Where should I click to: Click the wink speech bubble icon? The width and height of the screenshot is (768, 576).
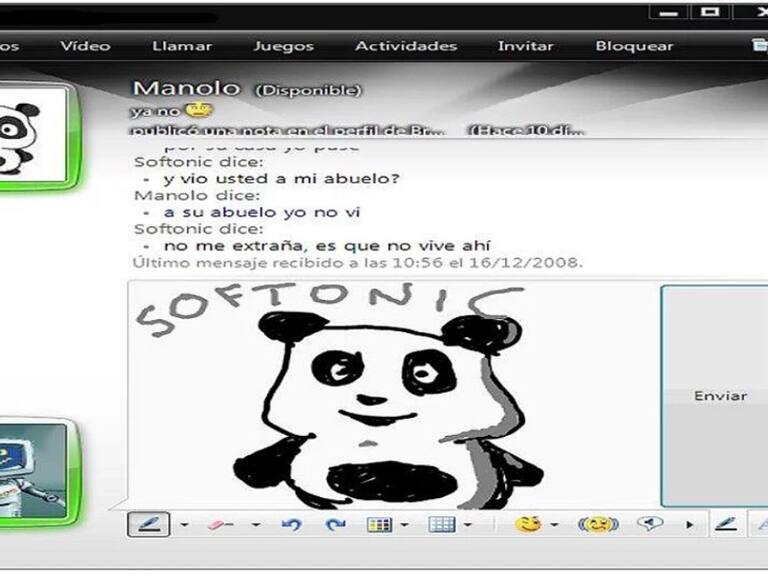pyautogui.click(x=651, y=524)
